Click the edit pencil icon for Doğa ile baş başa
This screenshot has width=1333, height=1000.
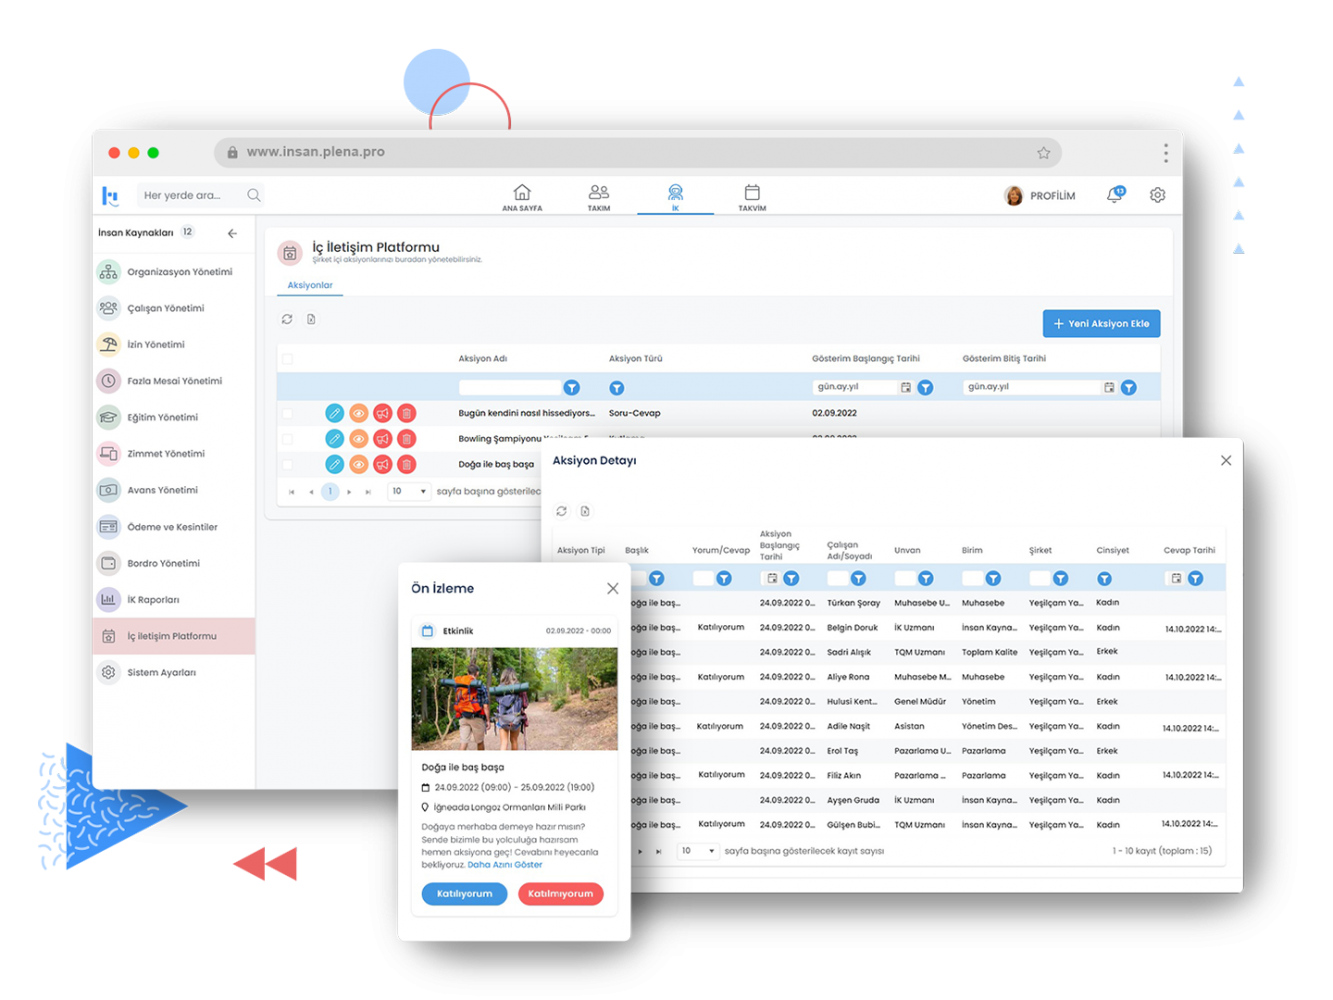point(334,464)
